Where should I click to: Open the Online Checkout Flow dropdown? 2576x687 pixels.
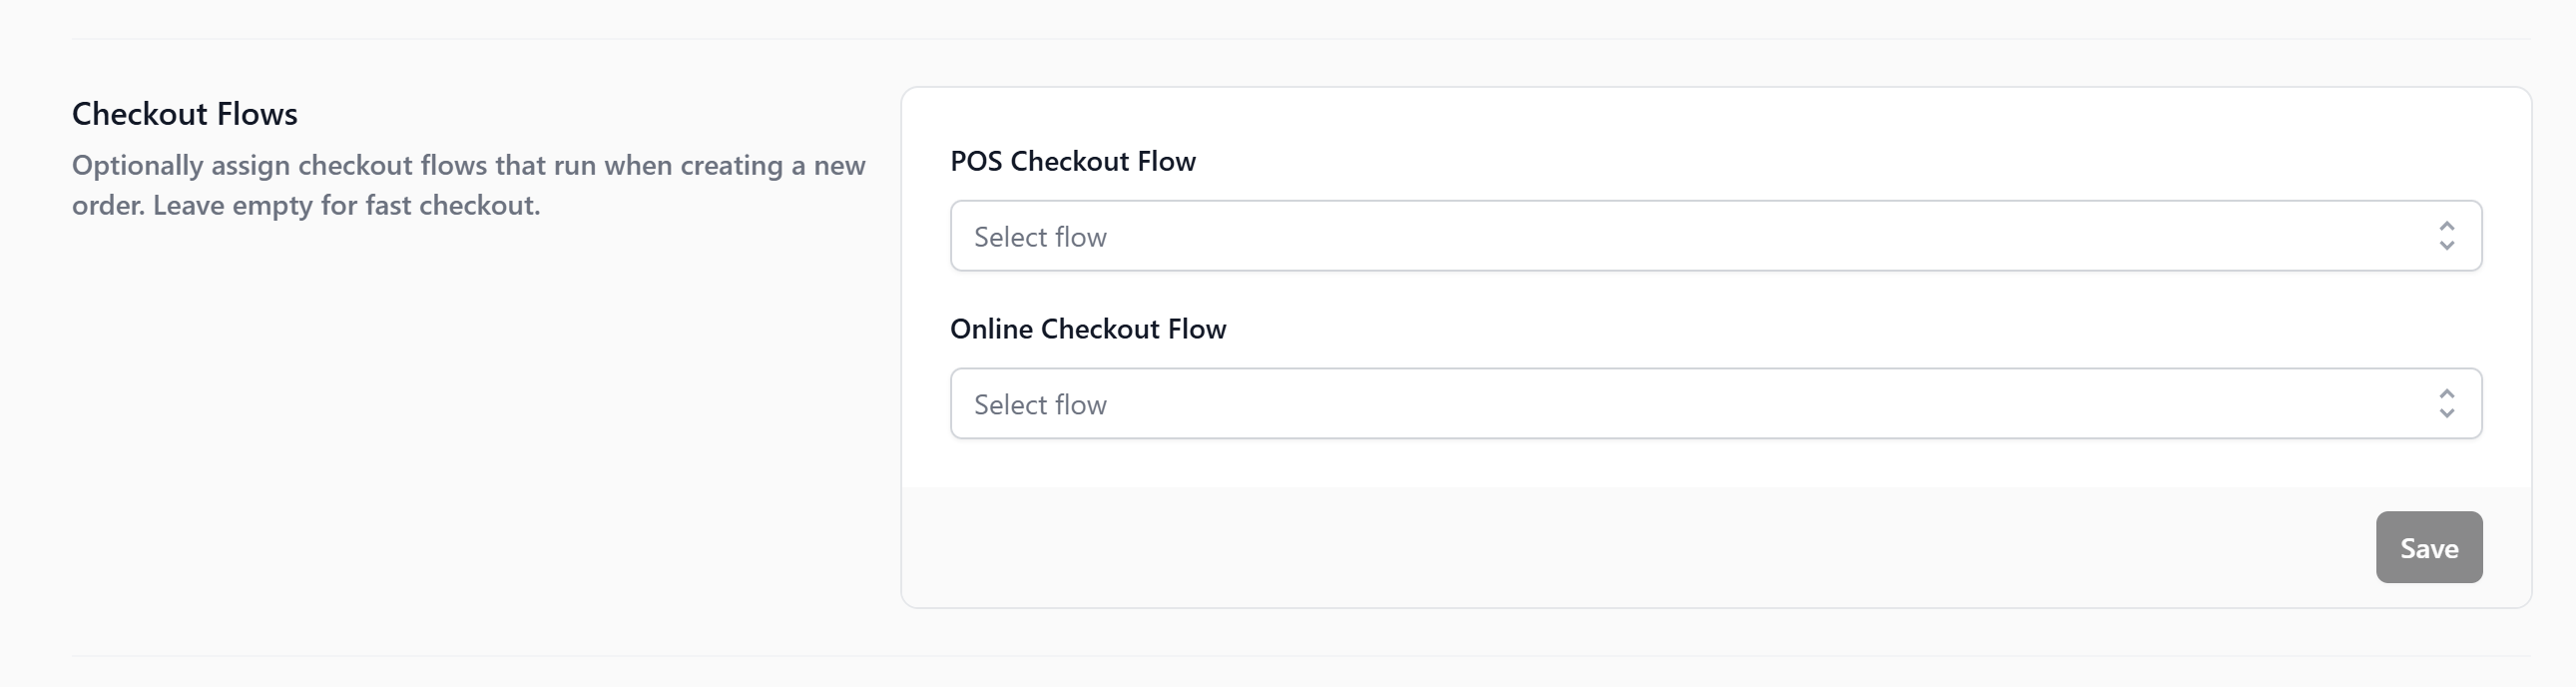(1714, 404)
